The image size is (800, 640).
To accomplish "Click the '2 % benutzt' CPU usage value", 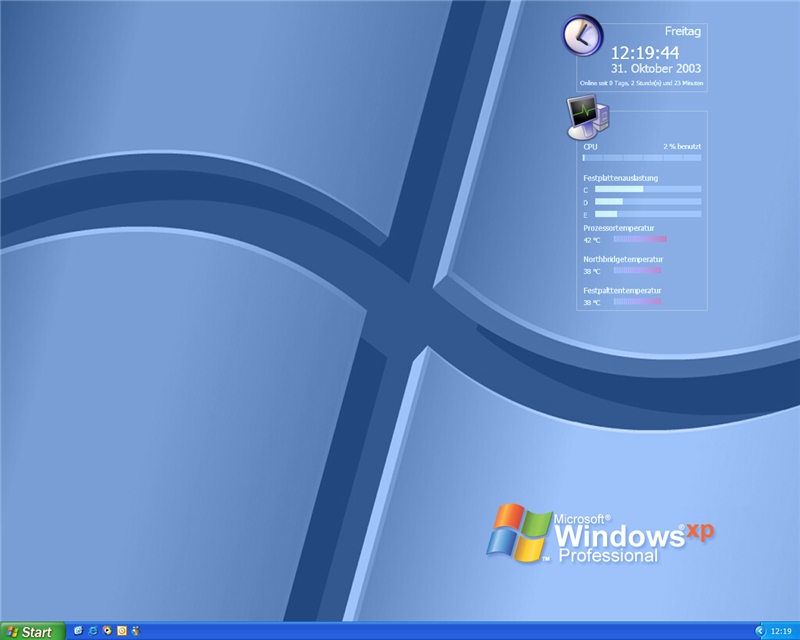I will pyautogui.click(x=682, y=146).
